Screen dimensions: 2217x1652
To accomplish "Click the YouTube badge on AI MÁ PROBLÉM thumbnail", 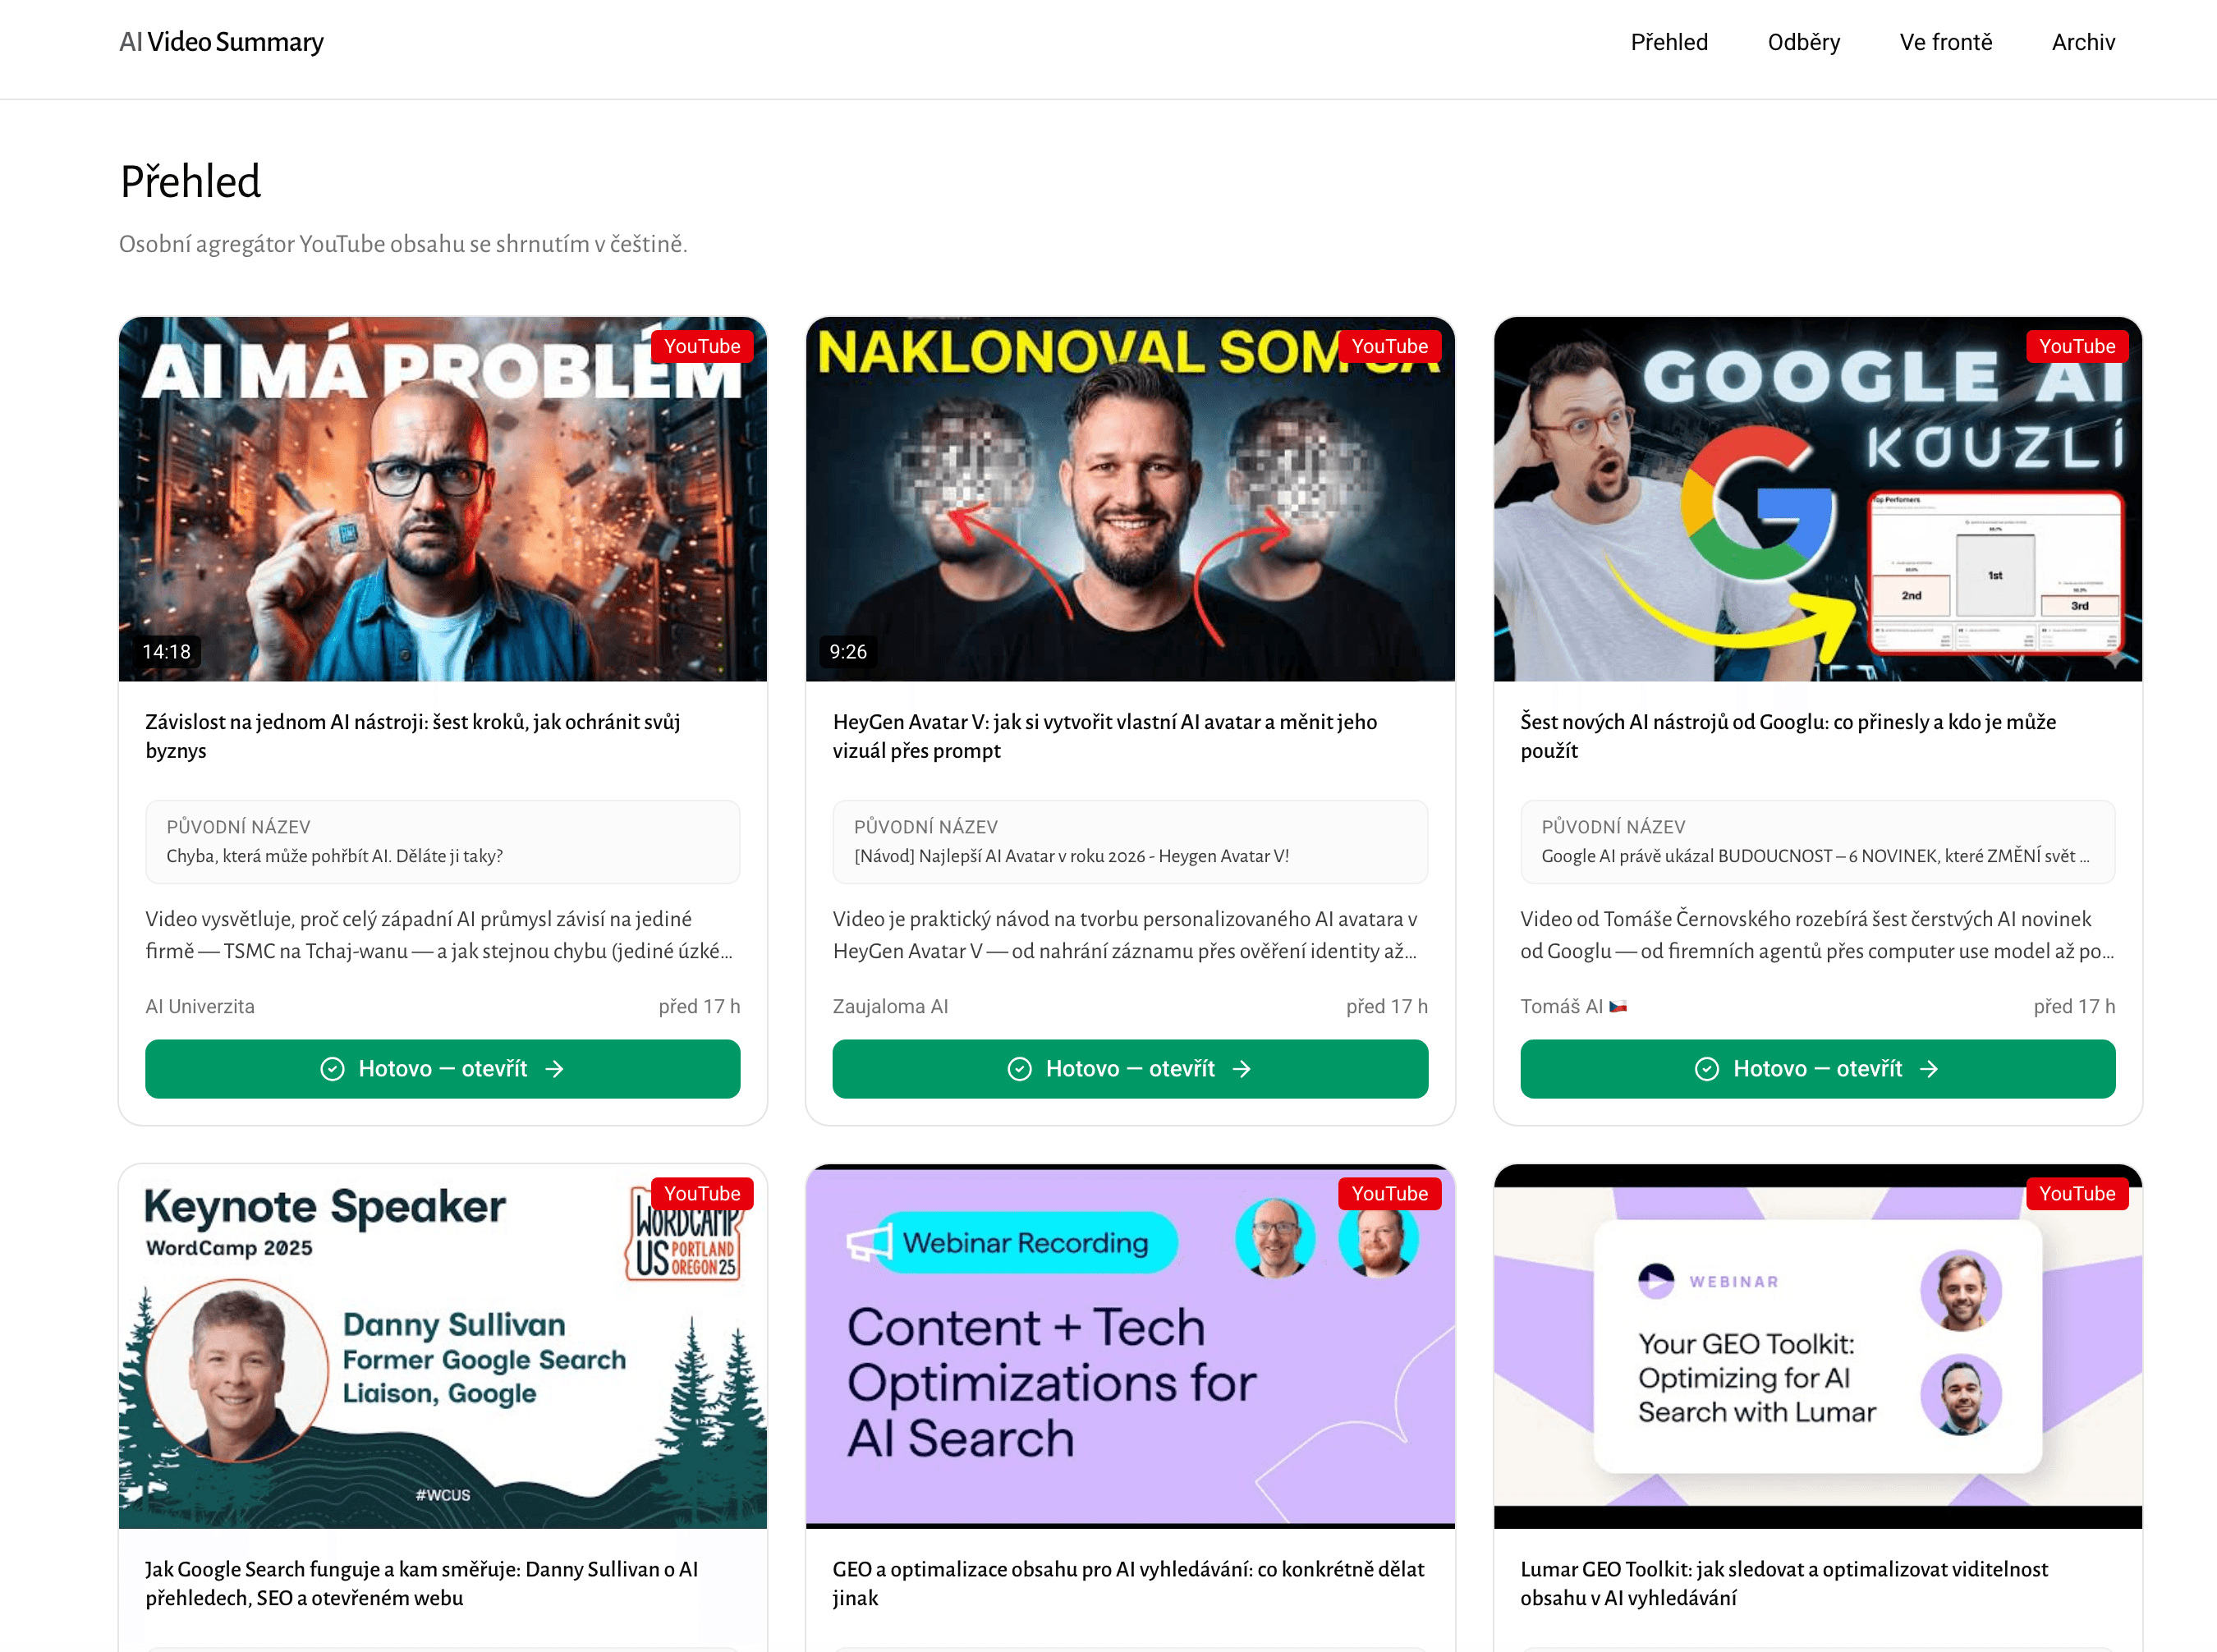I will tap(702, 346).
